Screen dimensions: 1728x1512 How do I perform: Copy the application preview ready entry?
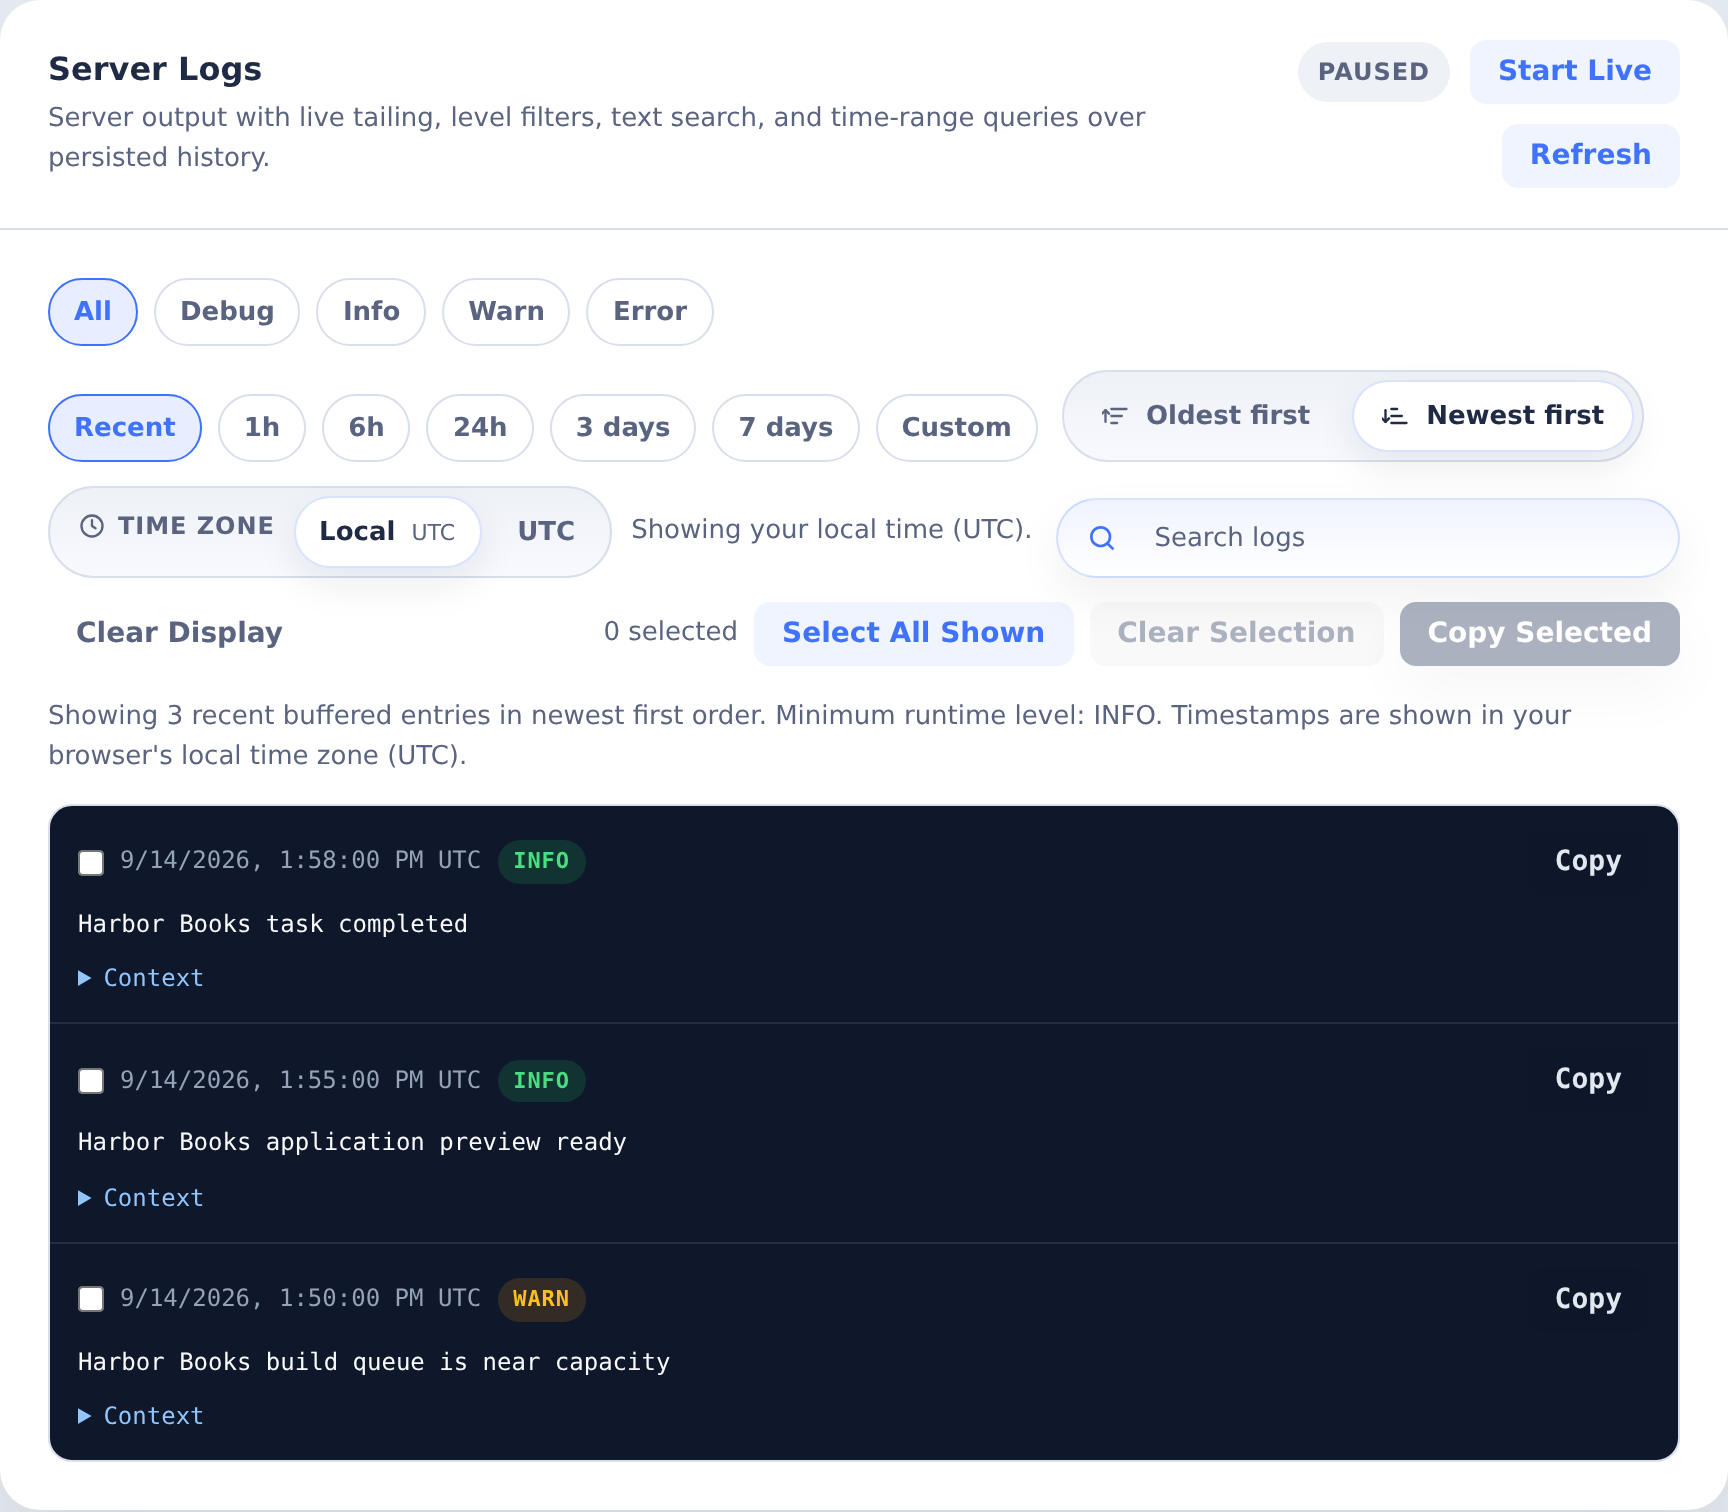(1588, 1080)
